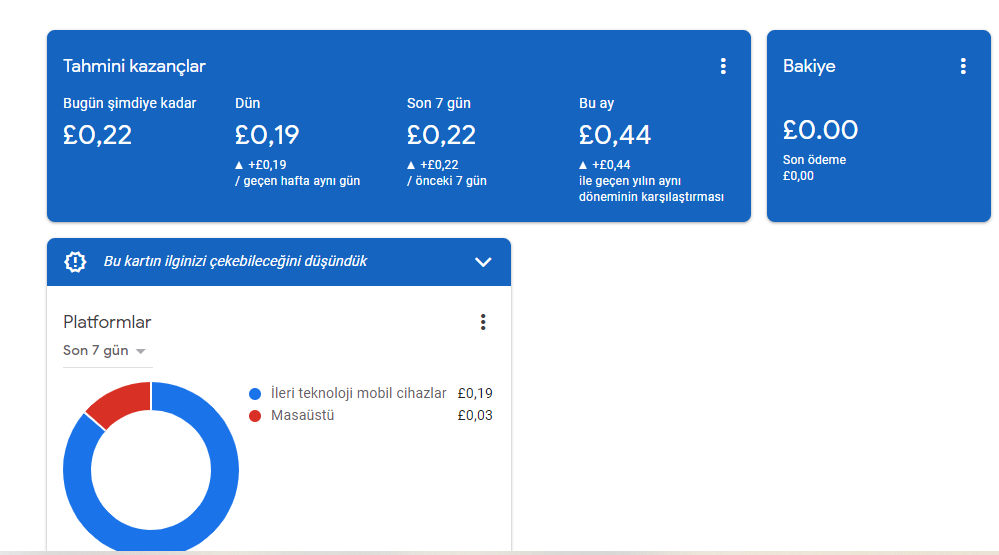The width and height of the screenshot is (999, 555).
Task: Click the red legend dot for Masaüstü
Action: tap(255, 416)
